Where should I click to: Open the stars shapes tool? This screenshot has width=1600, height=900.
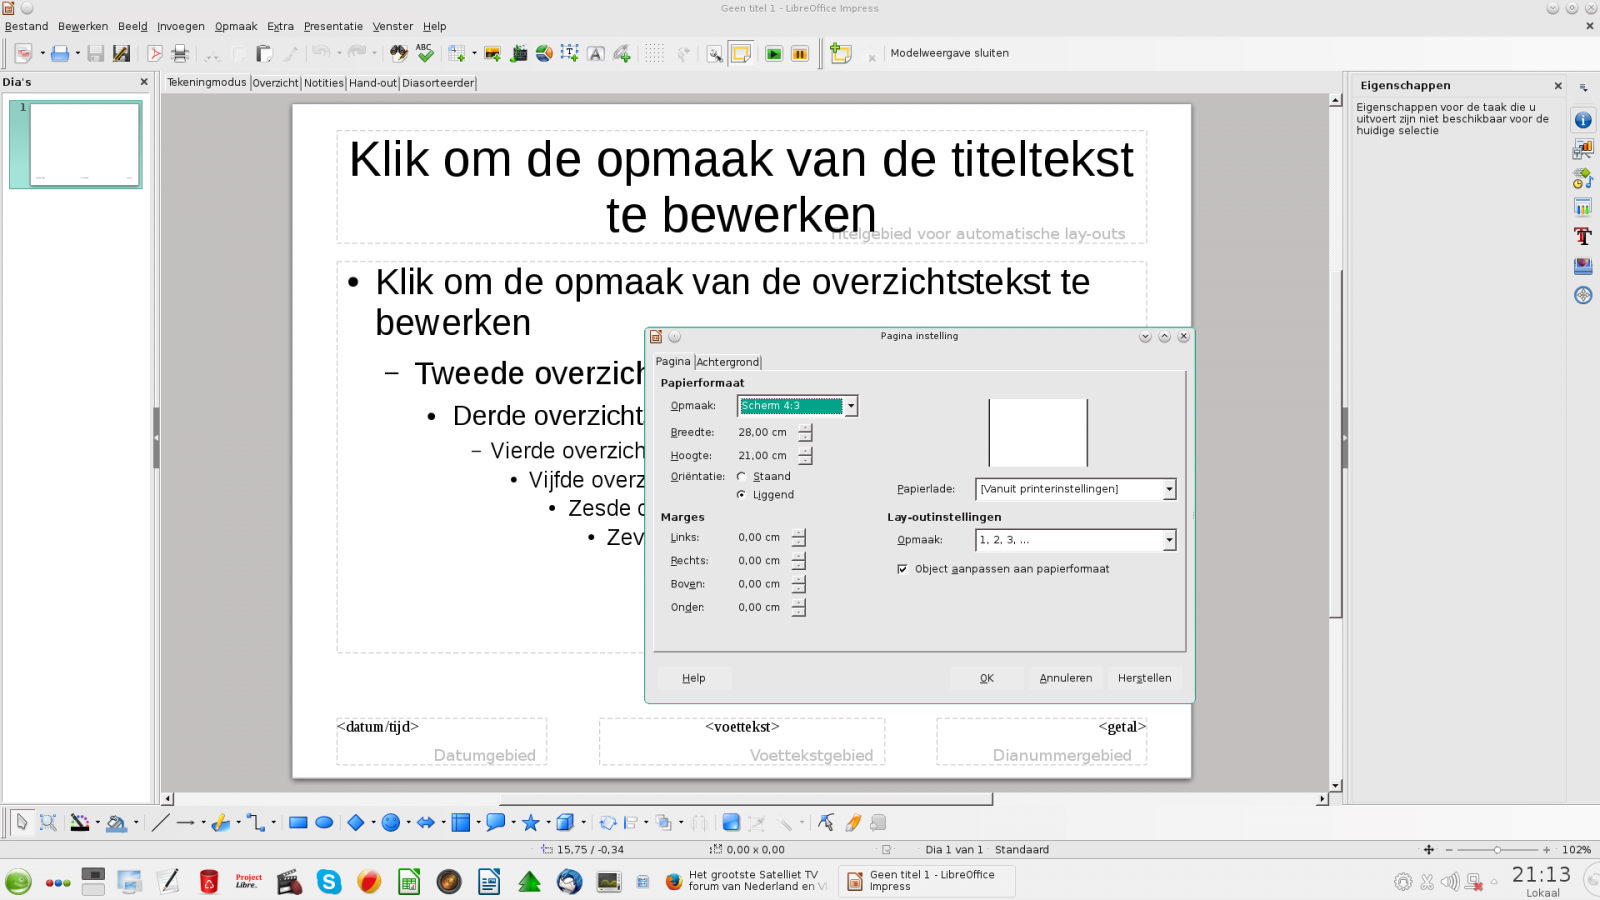pos(530,823)
